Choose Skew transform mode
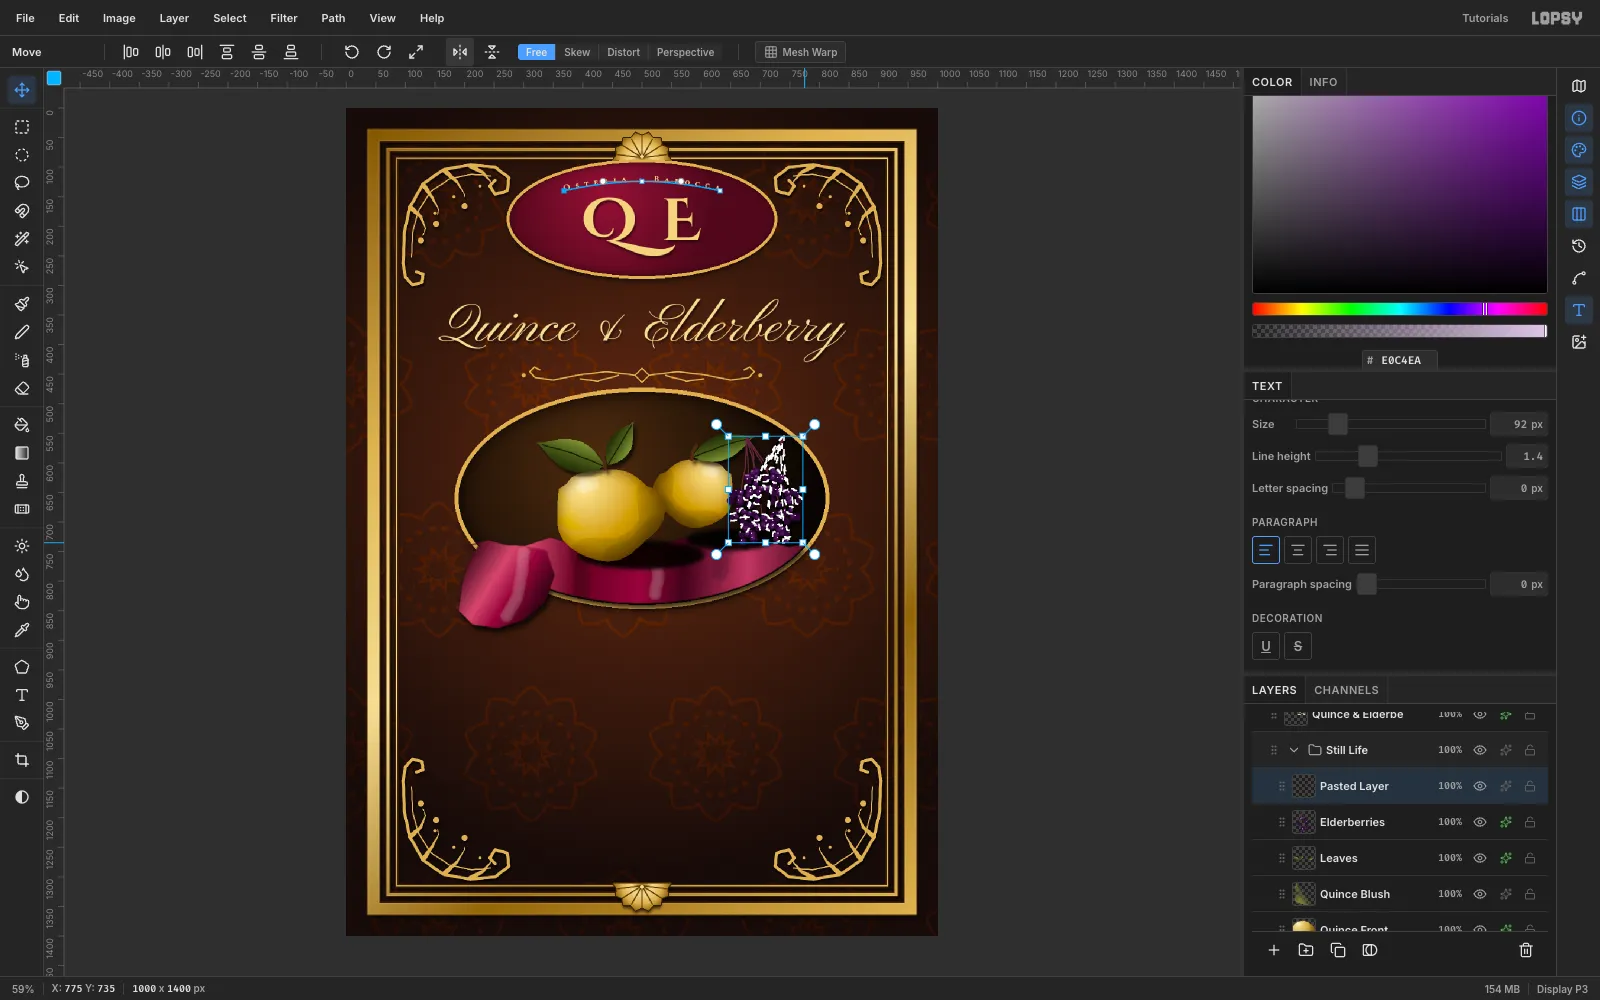The image size is (1600, 1000). click(x=577, y=52)
